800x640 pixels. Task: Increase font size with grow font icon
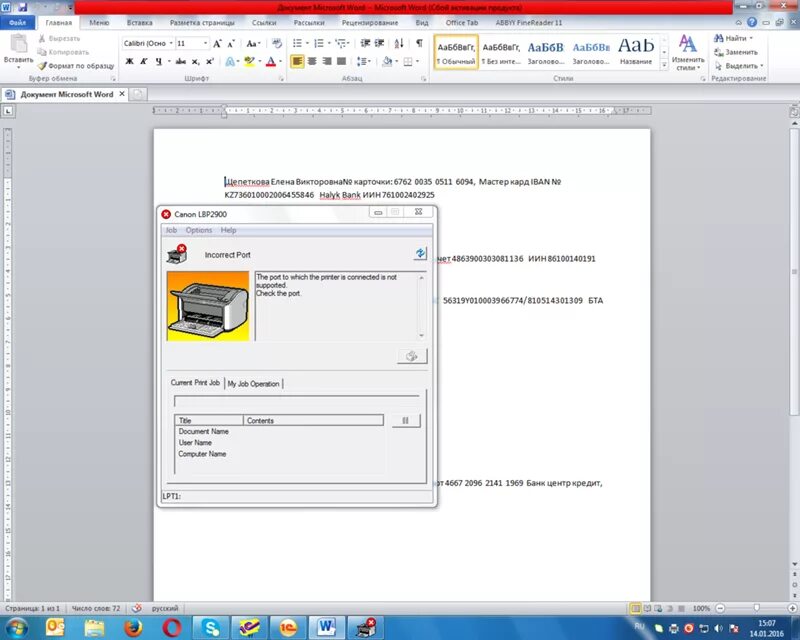tap(217, 43)
